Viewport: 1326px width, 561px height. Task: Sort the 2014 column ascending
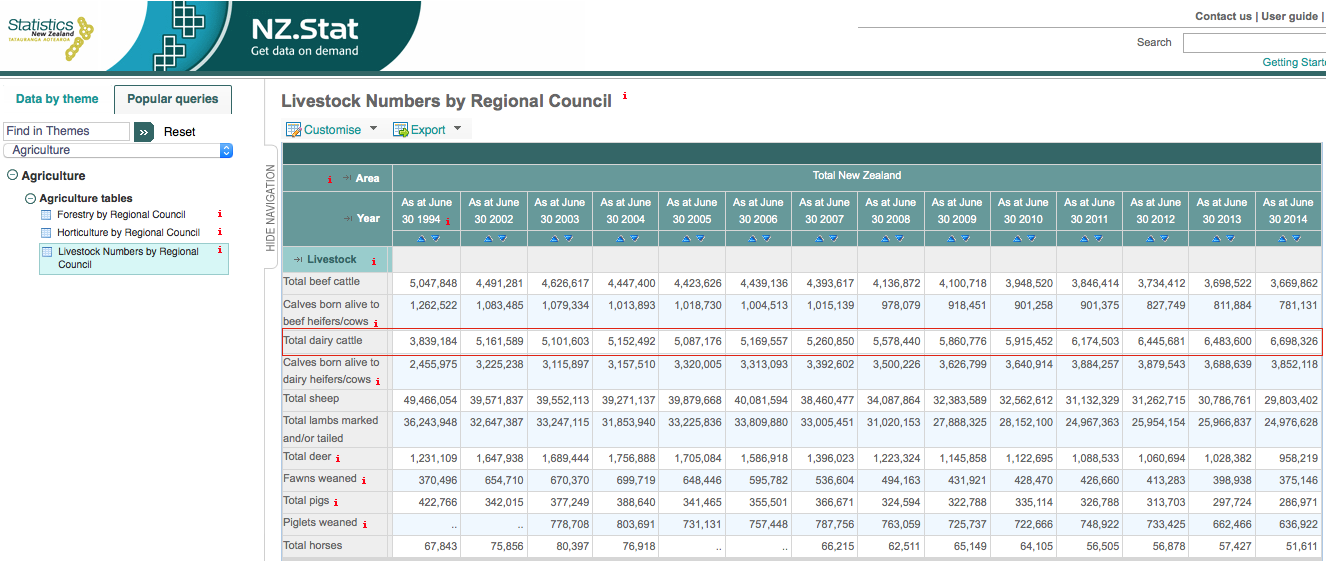coord(1281,238)
